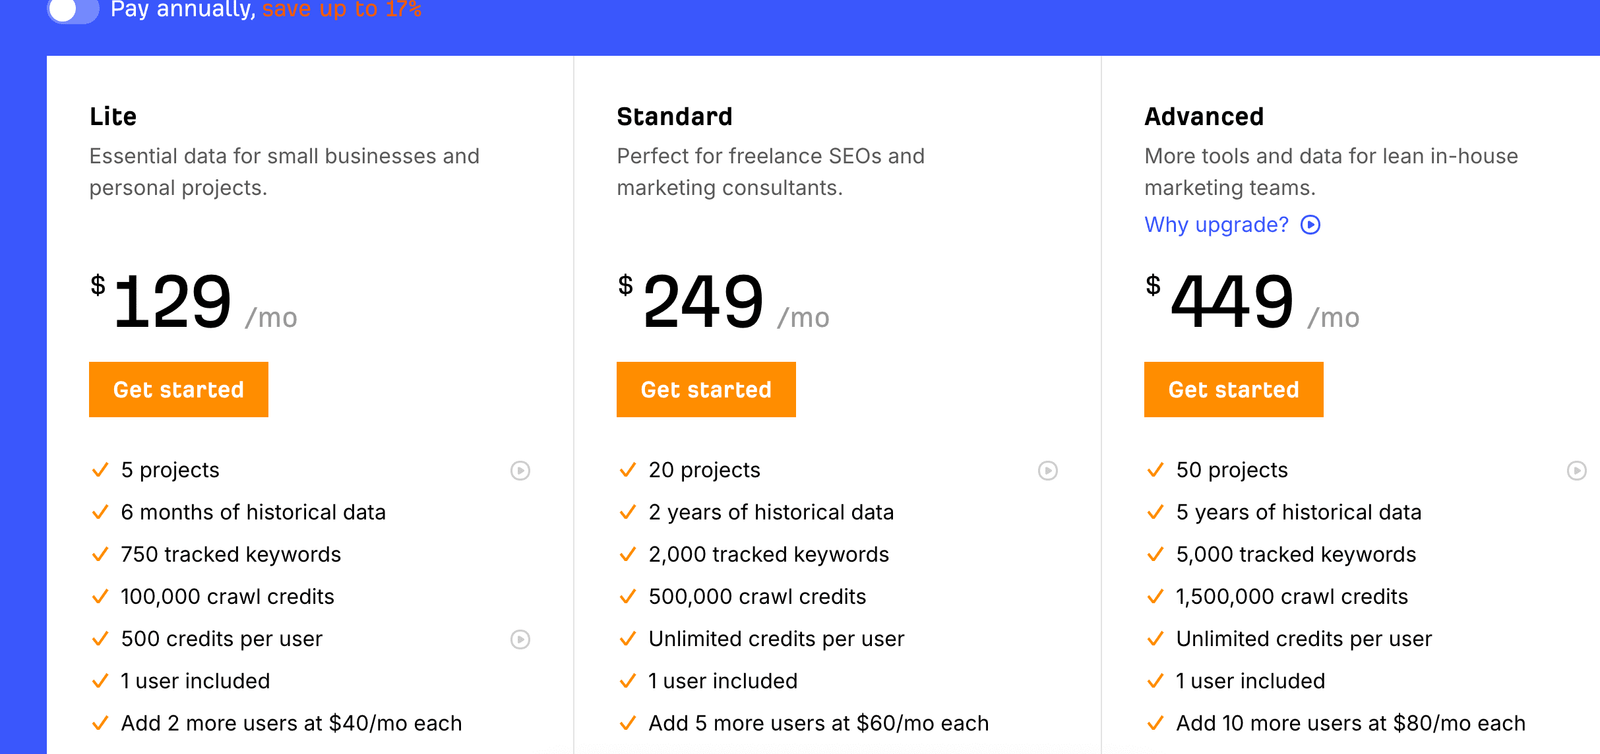Viewport: 1600px width, 754px height.
Task: Click the save up to 17% text
Action: 341,10
